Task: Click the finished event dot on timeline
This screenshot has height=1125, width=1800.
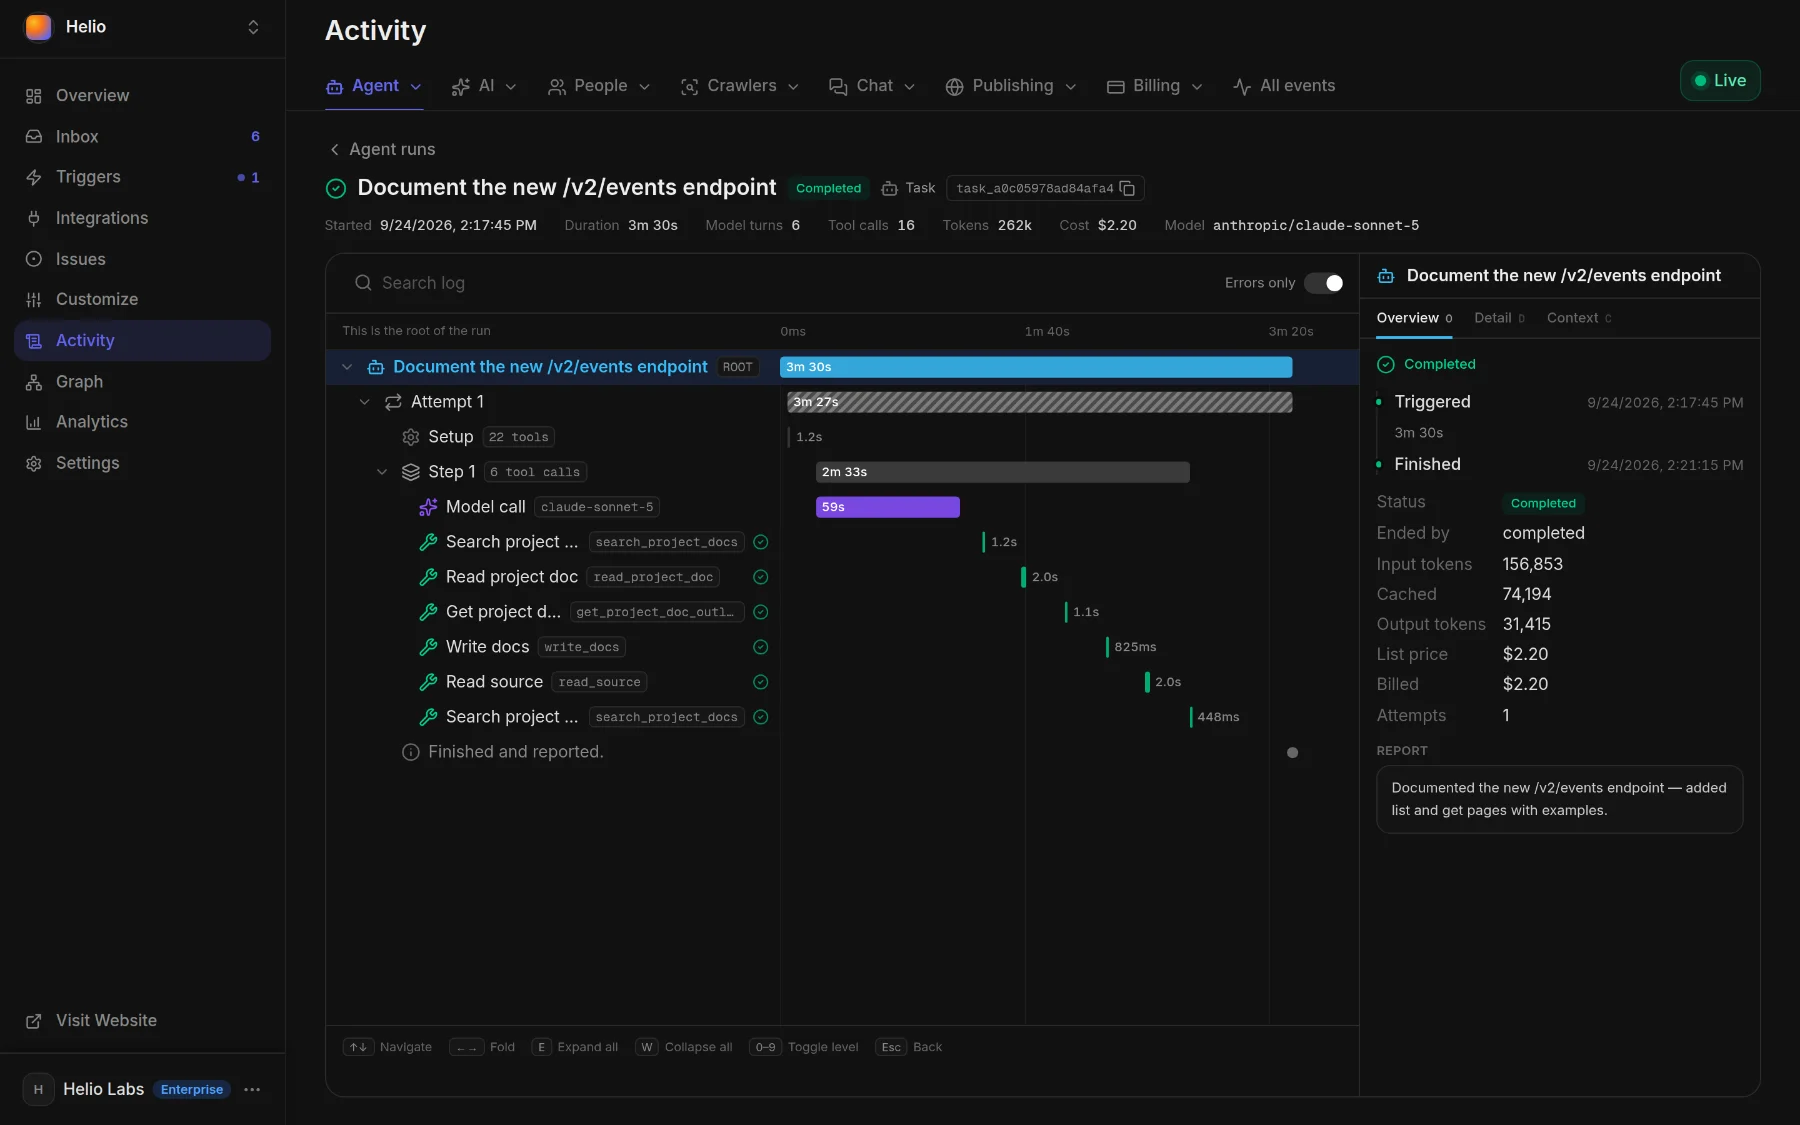Action: [1292, 752]
